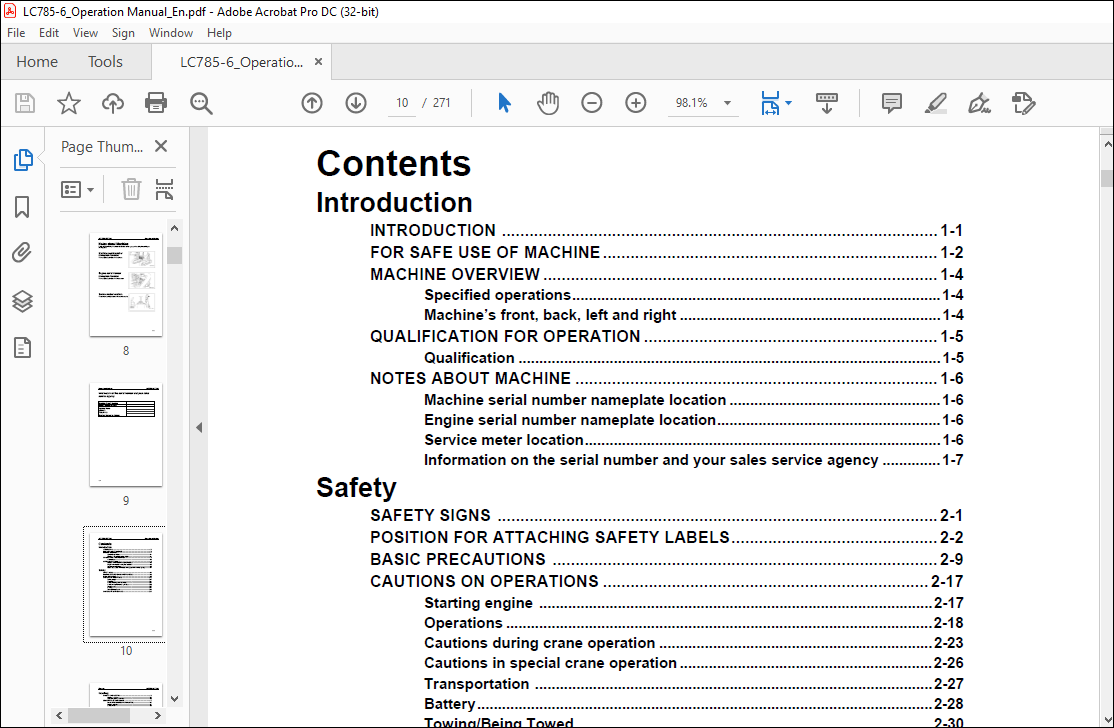The height and width of the screenshot is (728, 1114).
Task: Click the CAUTIONS ON OPERATIONS entry
Action: [x=666, y=581]
